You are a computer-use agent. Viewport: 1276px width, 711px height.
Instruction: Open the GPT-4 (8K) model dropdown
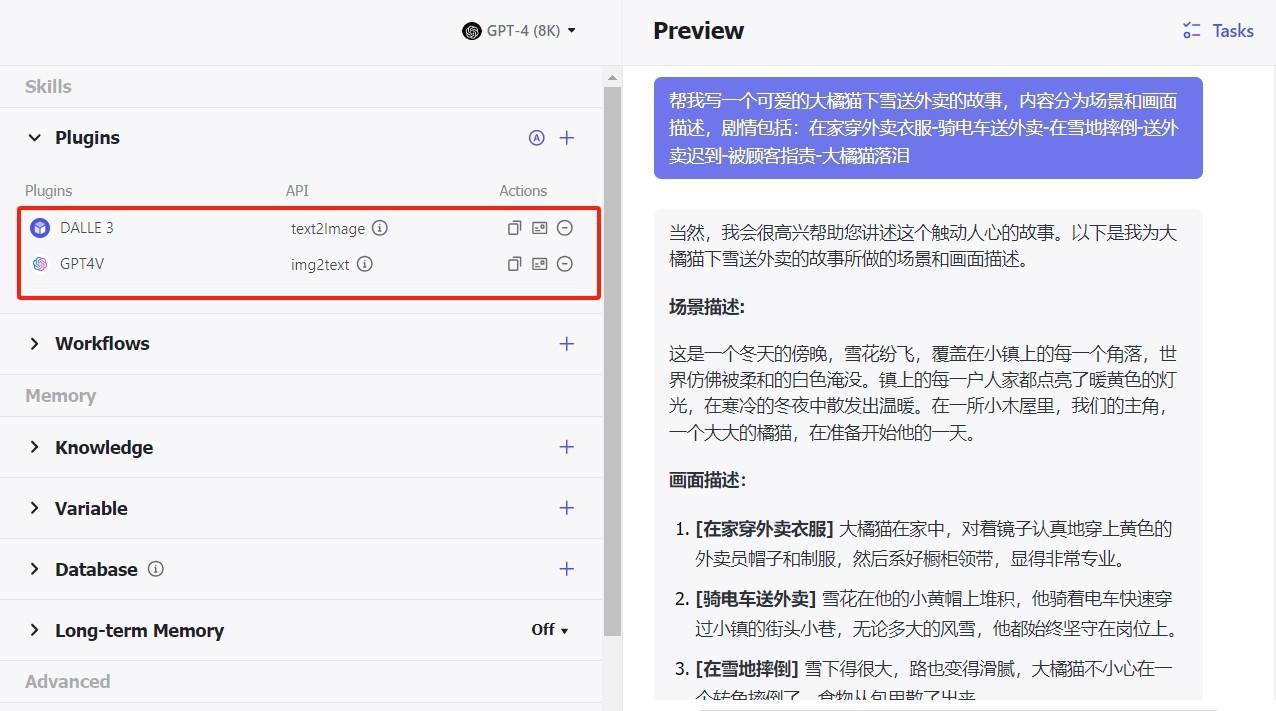519,31
